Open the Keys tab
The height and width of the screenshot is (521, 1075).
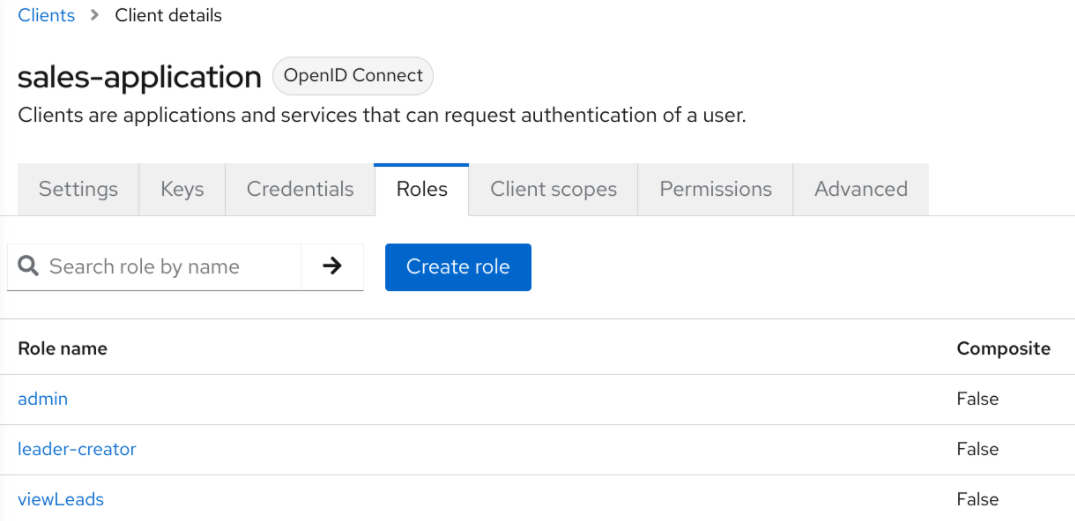(x=182, y=189)
